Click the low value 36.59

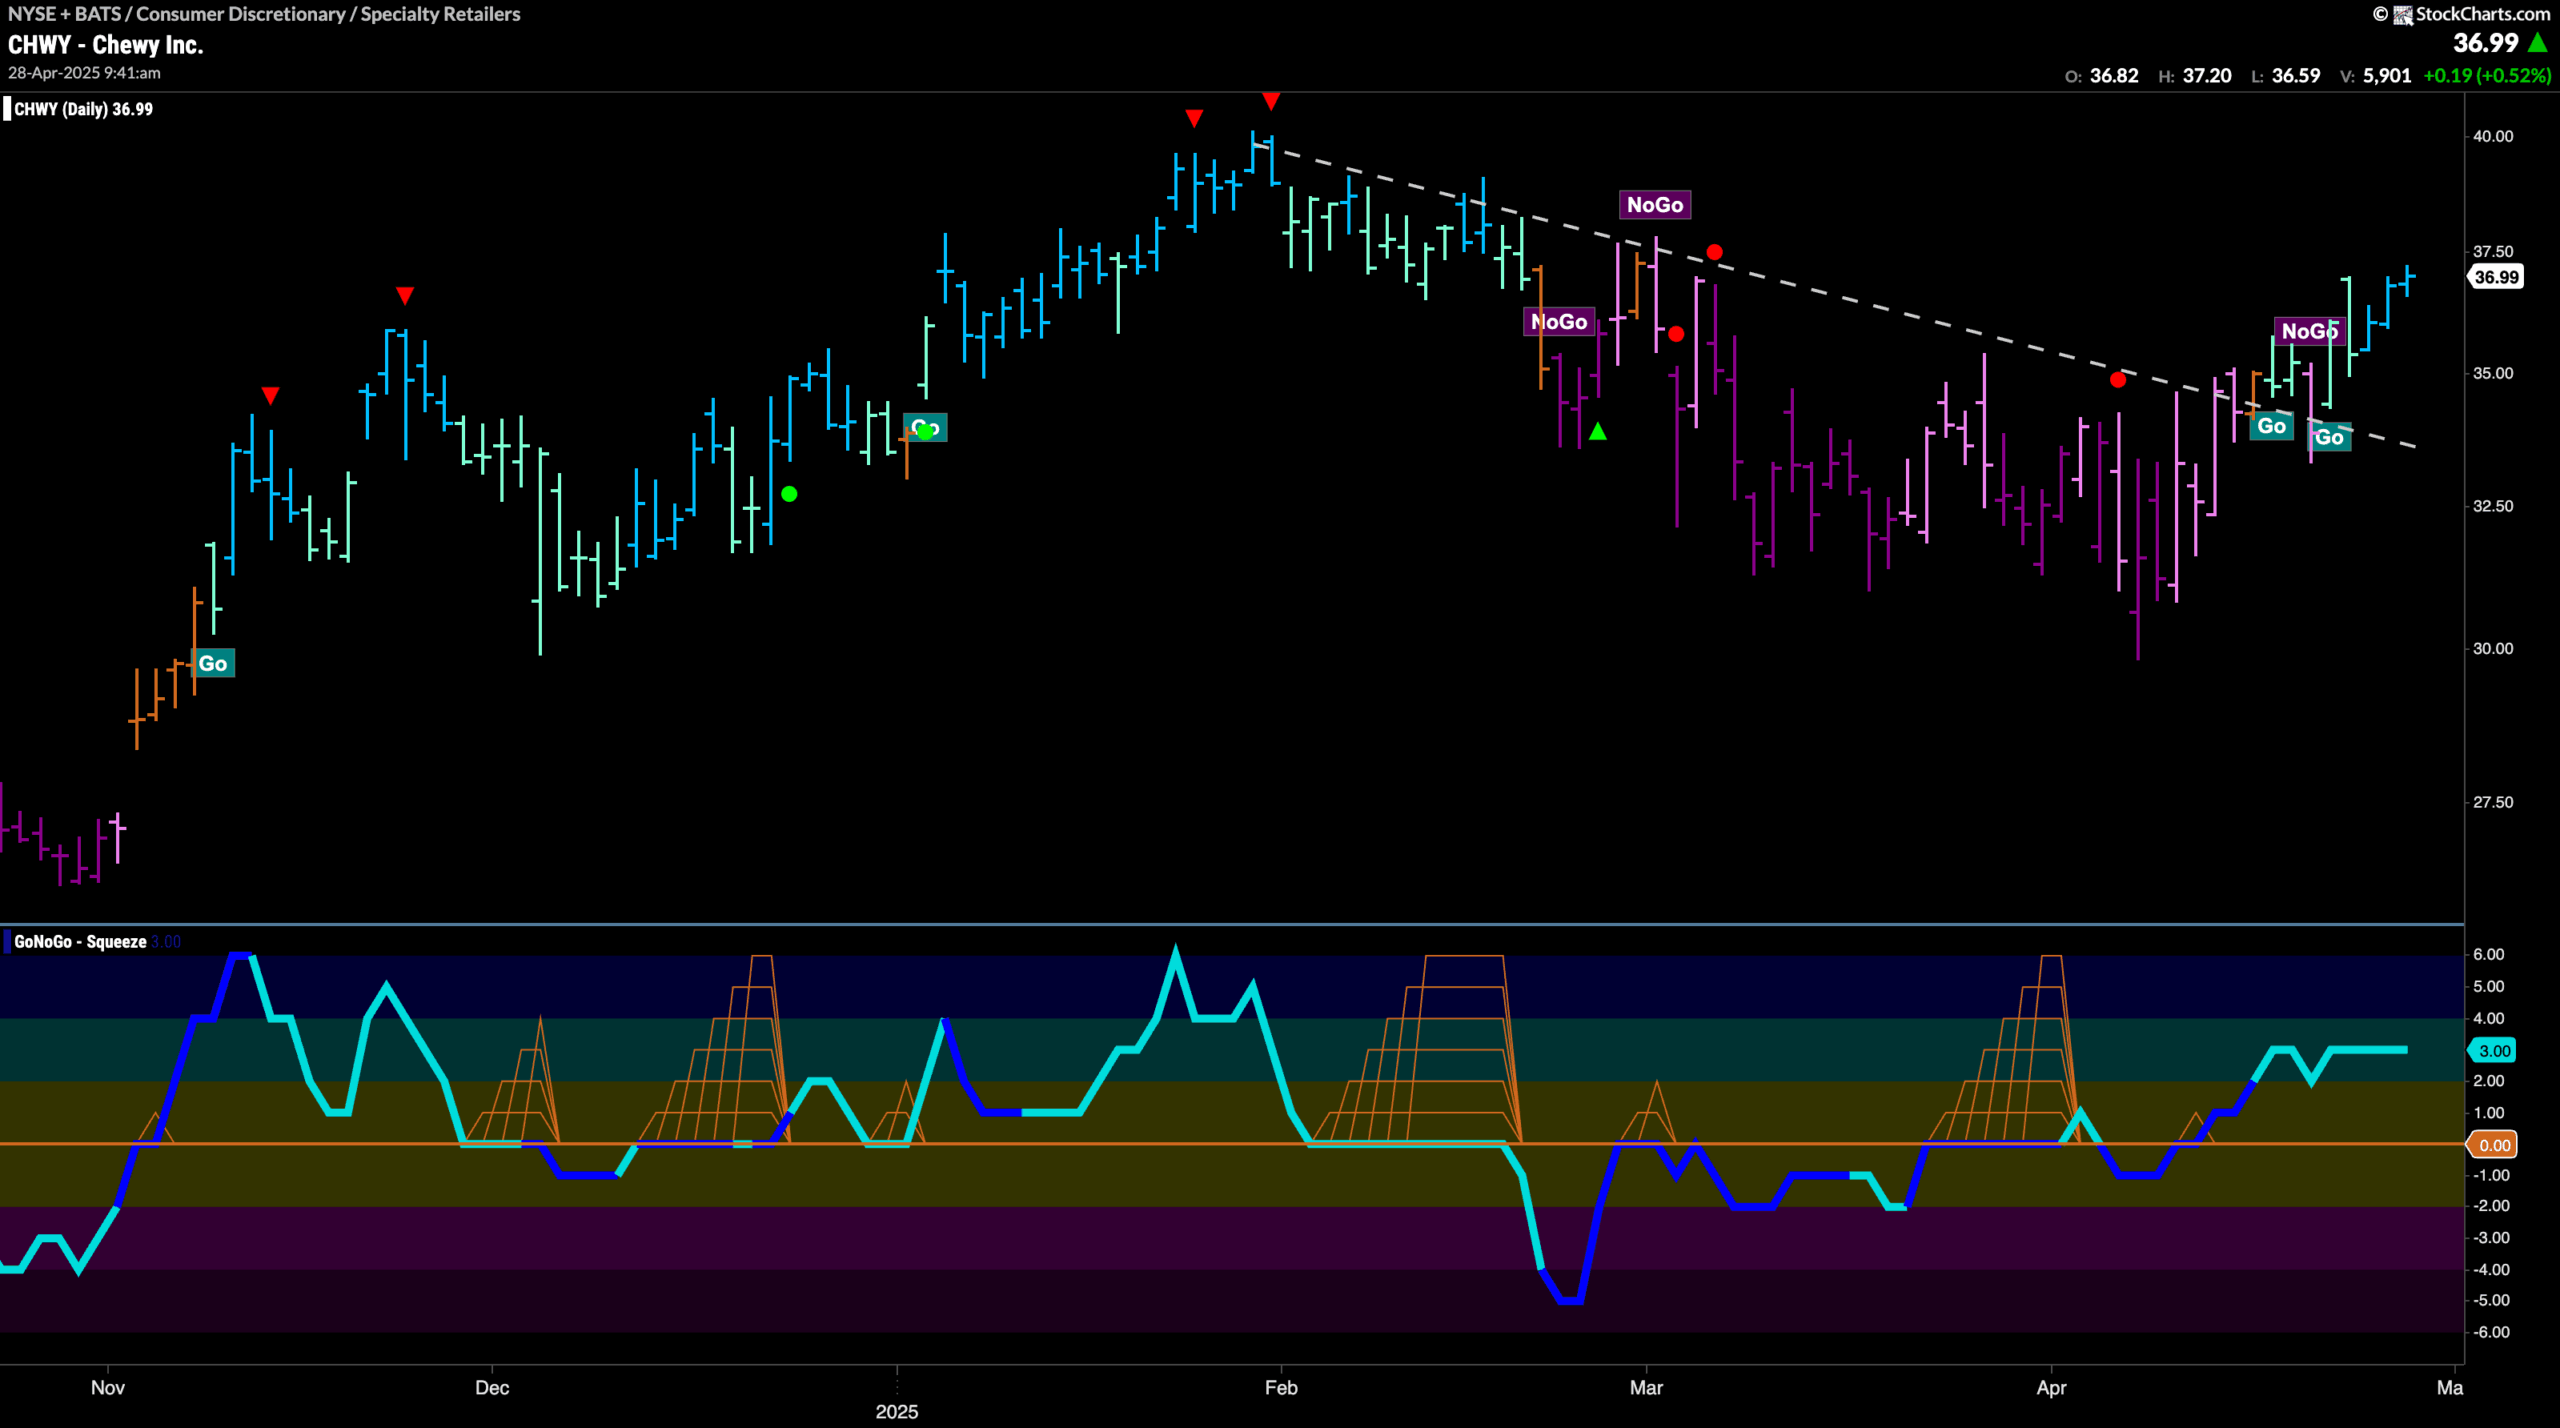(2296, 76)
